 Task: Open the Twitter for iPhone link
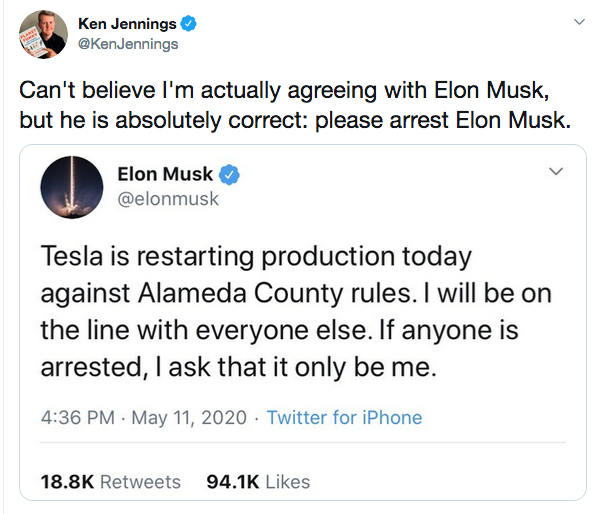pos(344,417)
